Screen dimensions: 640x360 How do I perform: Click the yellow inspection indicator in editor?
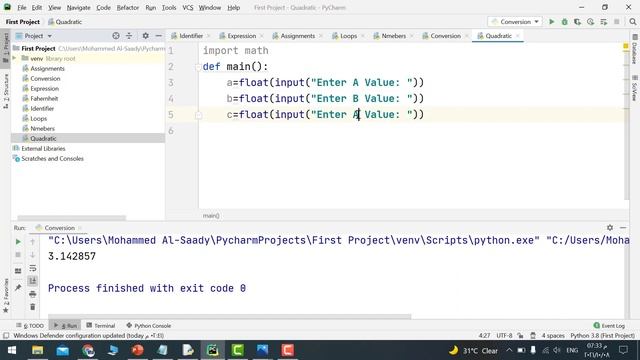[x=626, y=47]
